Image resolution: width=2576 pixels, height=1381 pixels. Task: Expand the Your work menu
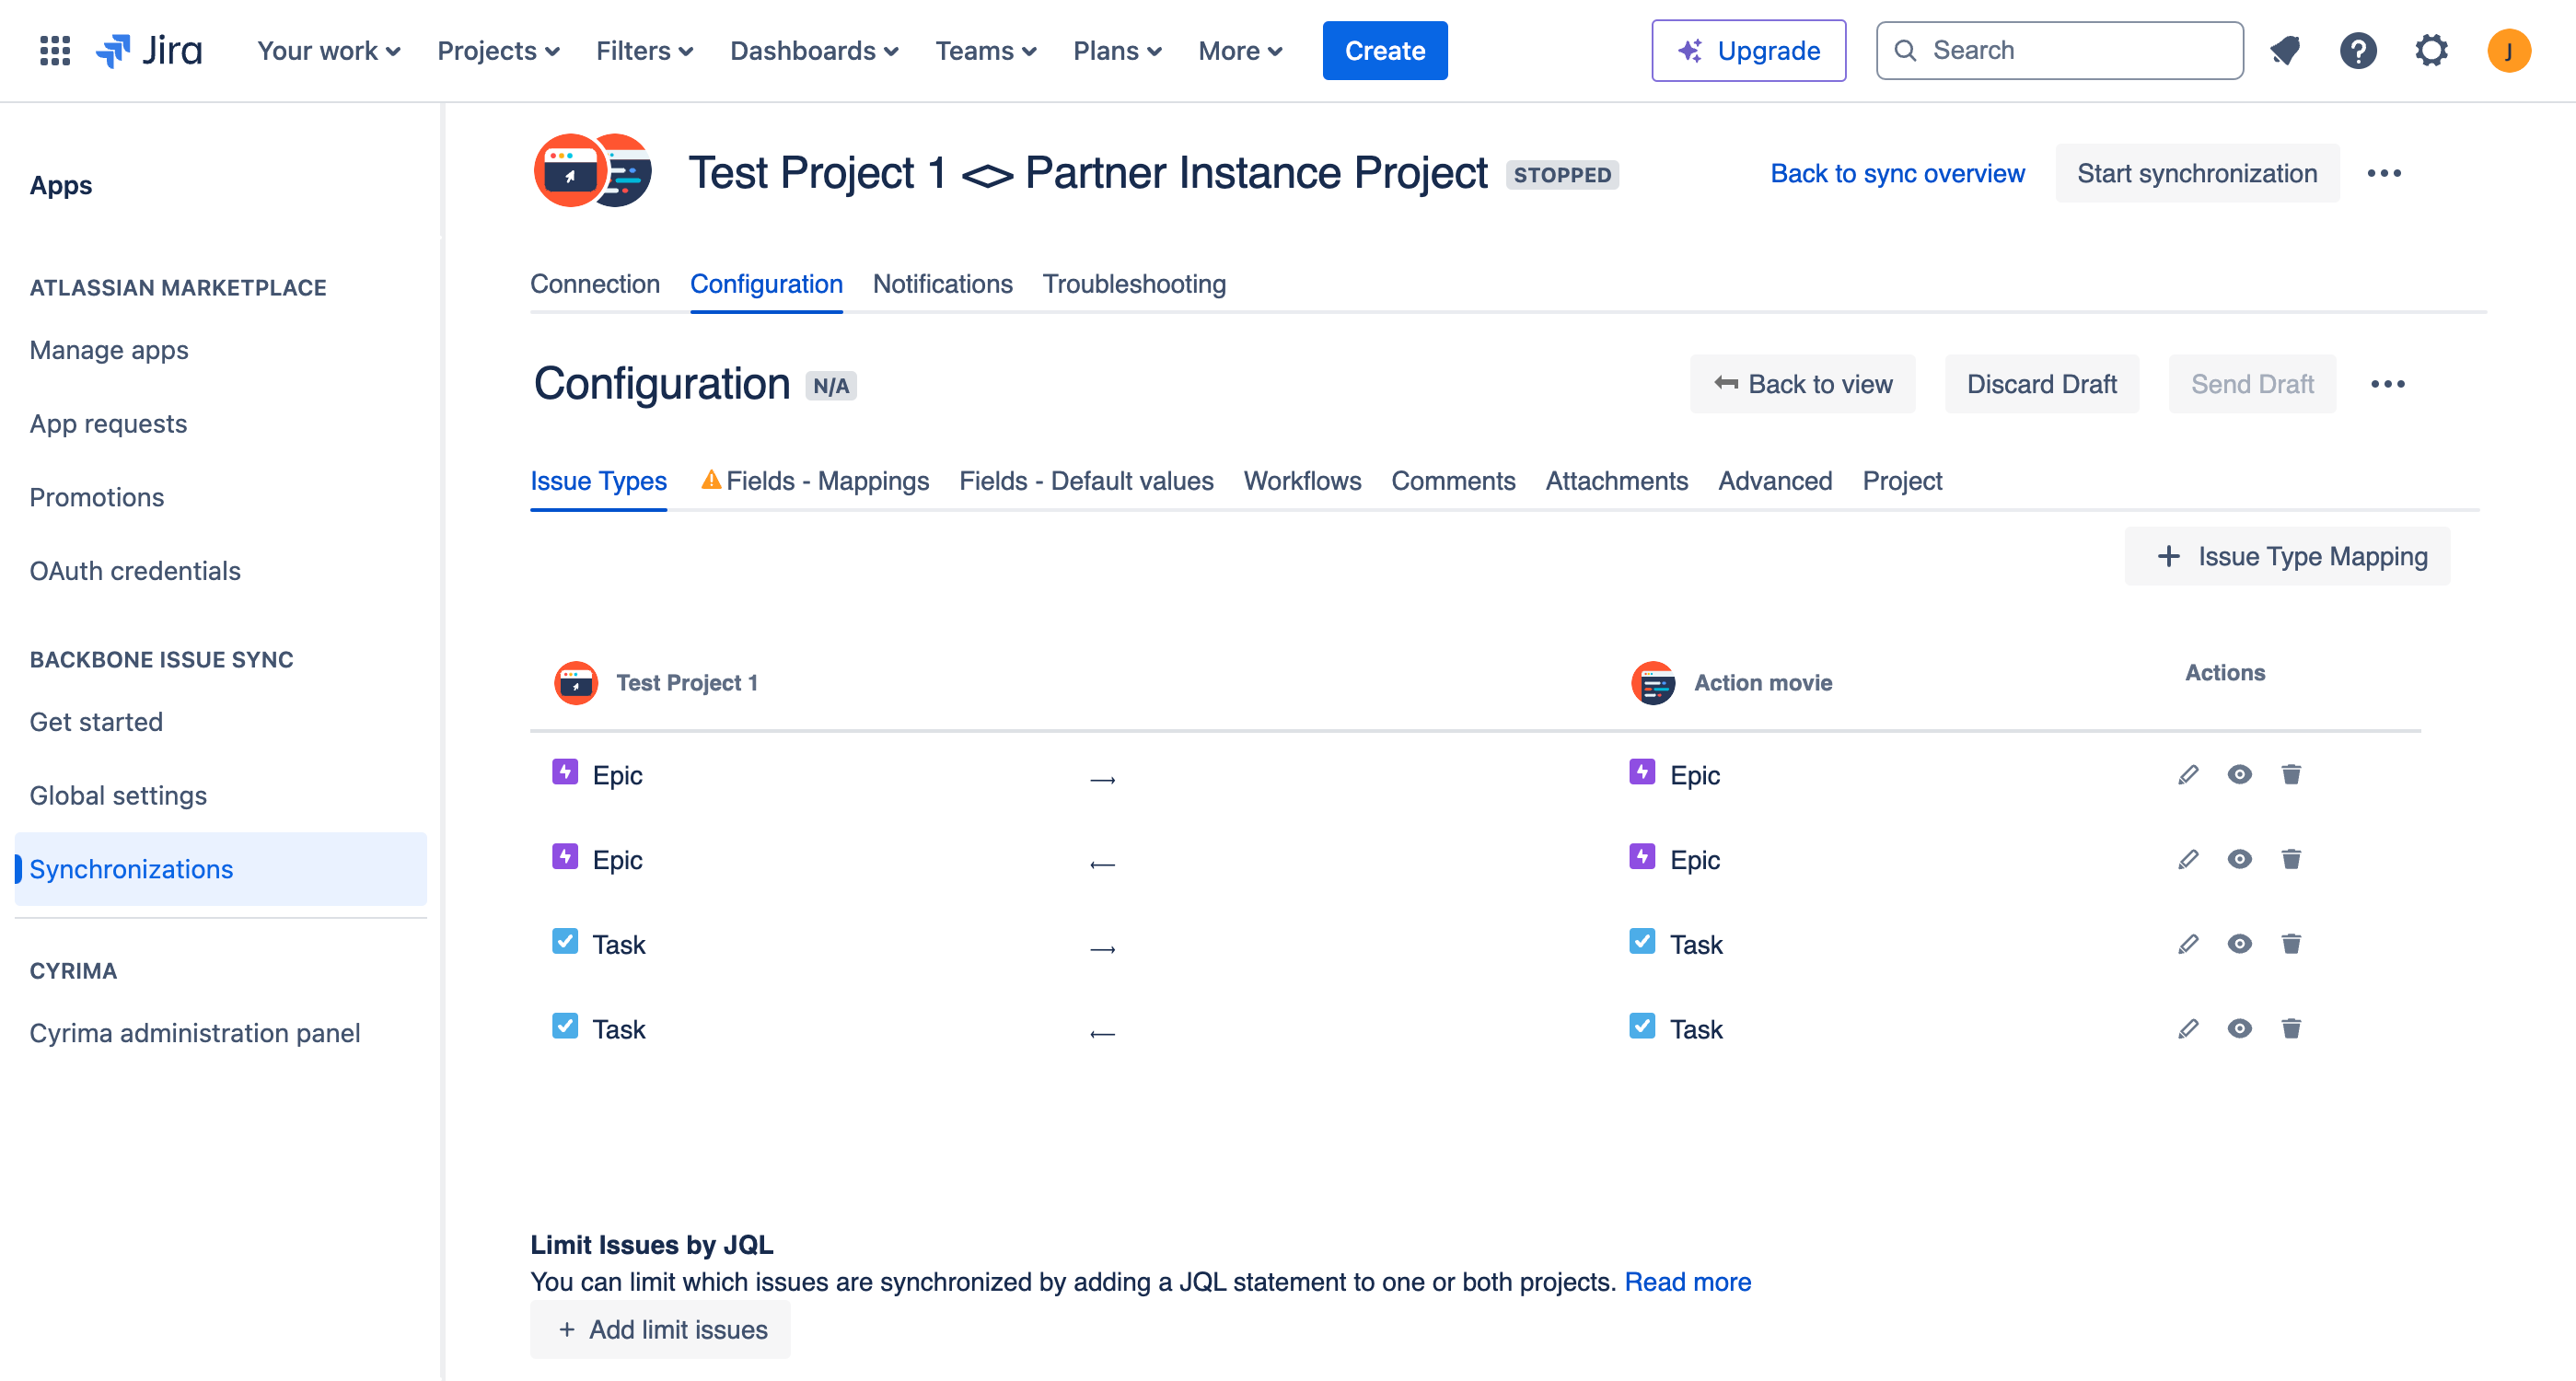click(x=329, y=50)
